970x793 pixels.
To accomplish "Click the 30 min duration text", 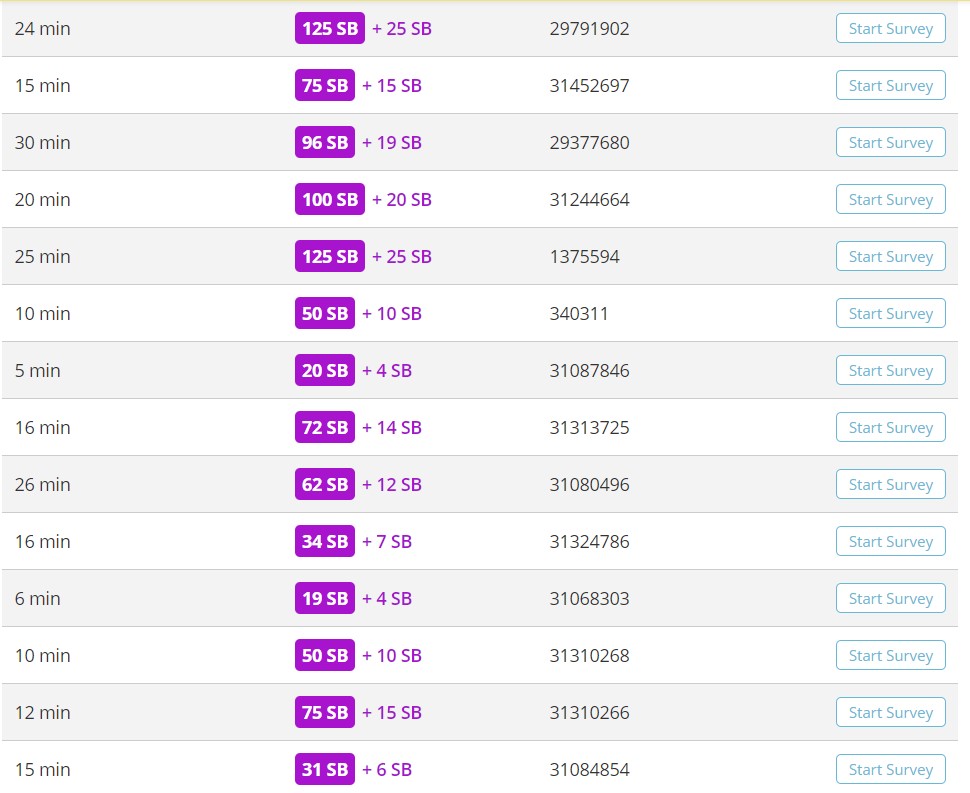I will [x=43, y=142].
